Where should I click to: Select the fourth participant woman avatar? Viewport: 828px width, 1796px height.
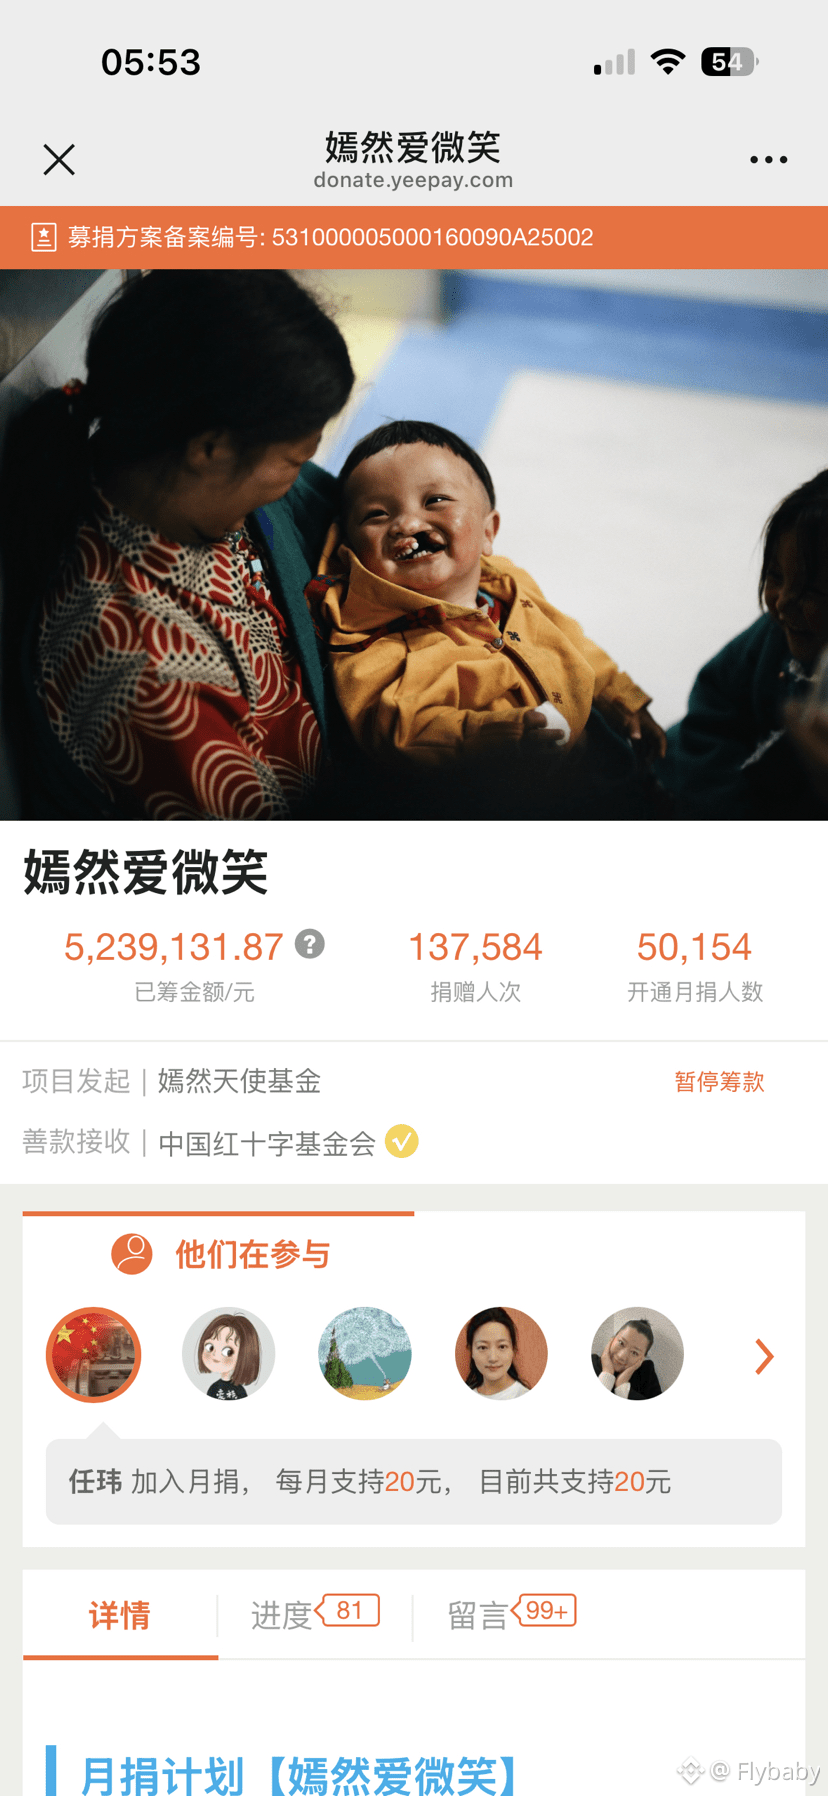coord(501,1354)
